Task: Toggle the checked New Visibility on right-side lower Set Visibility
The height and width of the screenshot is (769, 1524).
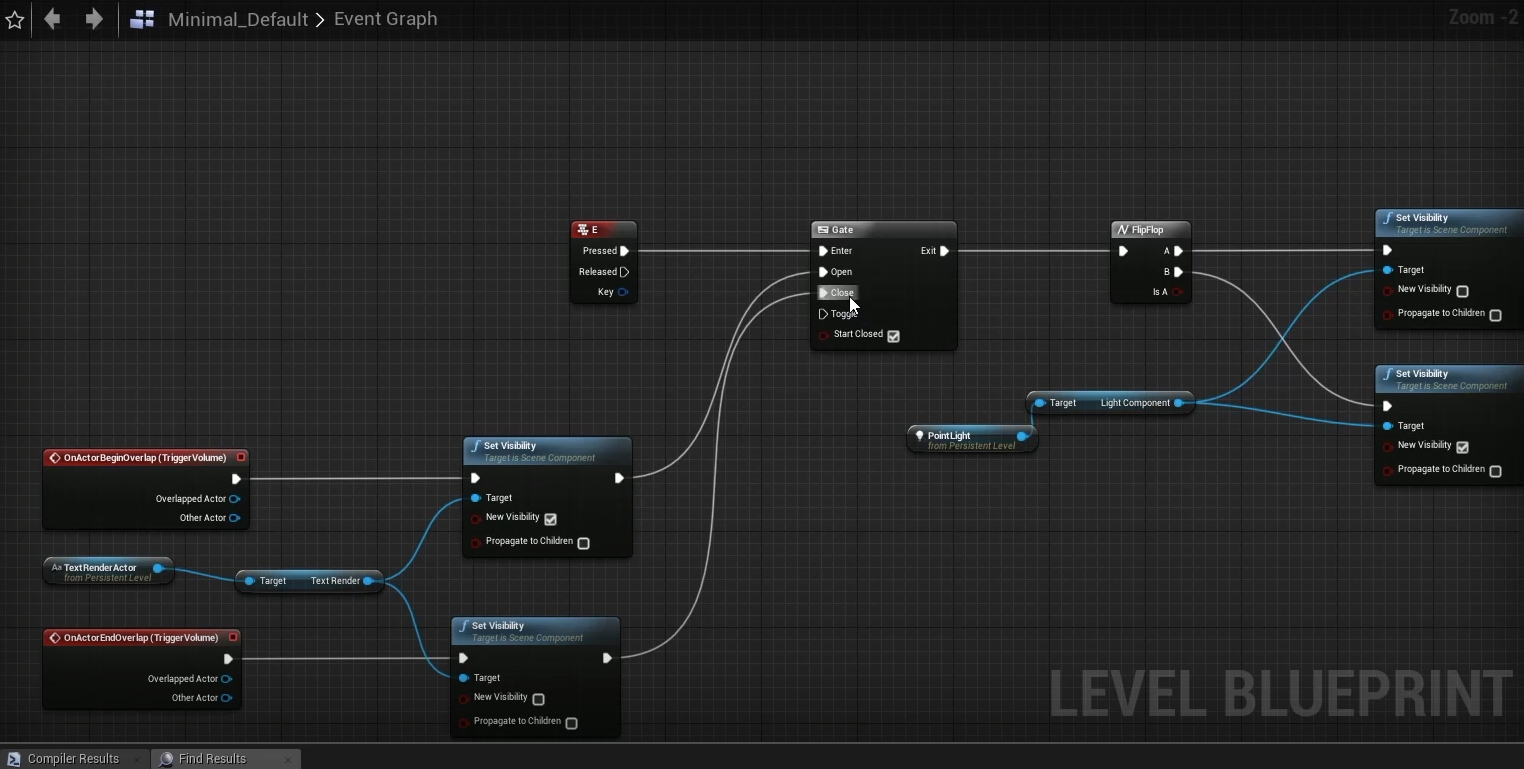Action: 1463,447
